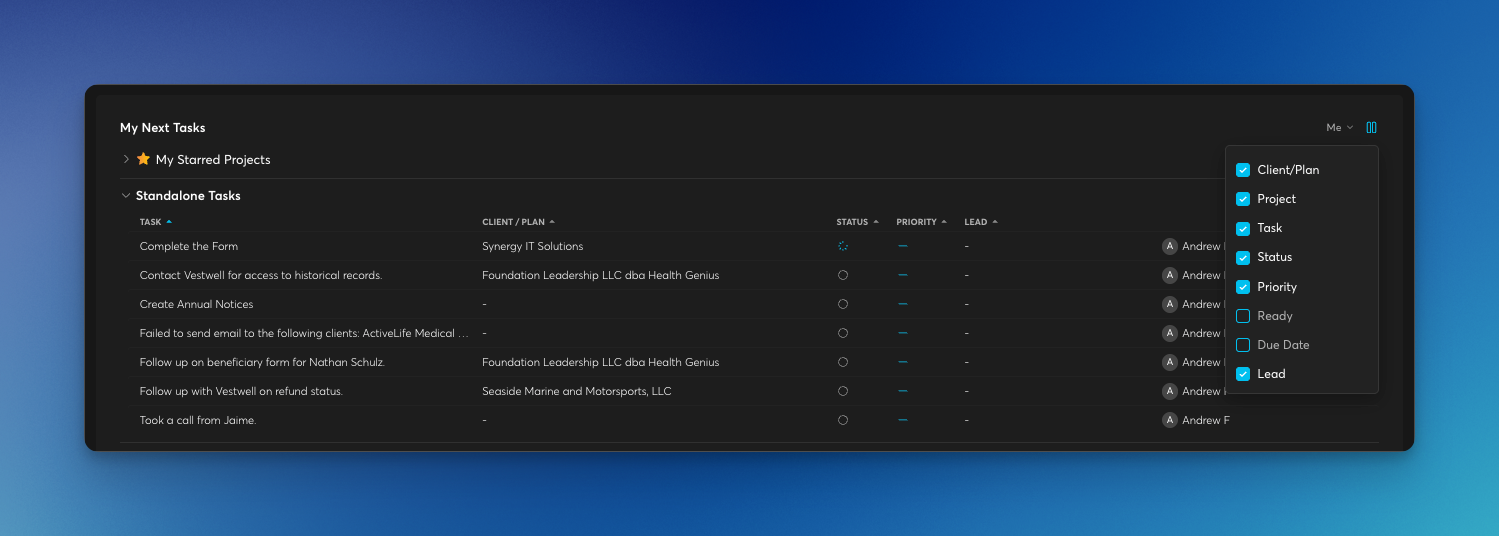This screenshot has height=536, width=1499.
Task: Collapse the Standalone Tasks section
Action: click(126, 196)
